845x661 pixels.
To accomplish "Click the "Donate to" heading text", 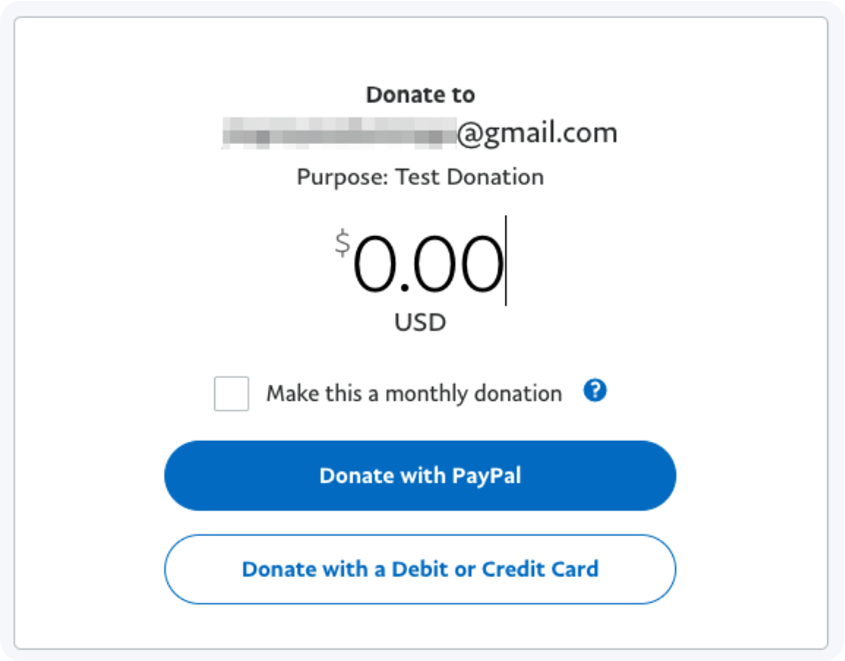I will 420,95.
